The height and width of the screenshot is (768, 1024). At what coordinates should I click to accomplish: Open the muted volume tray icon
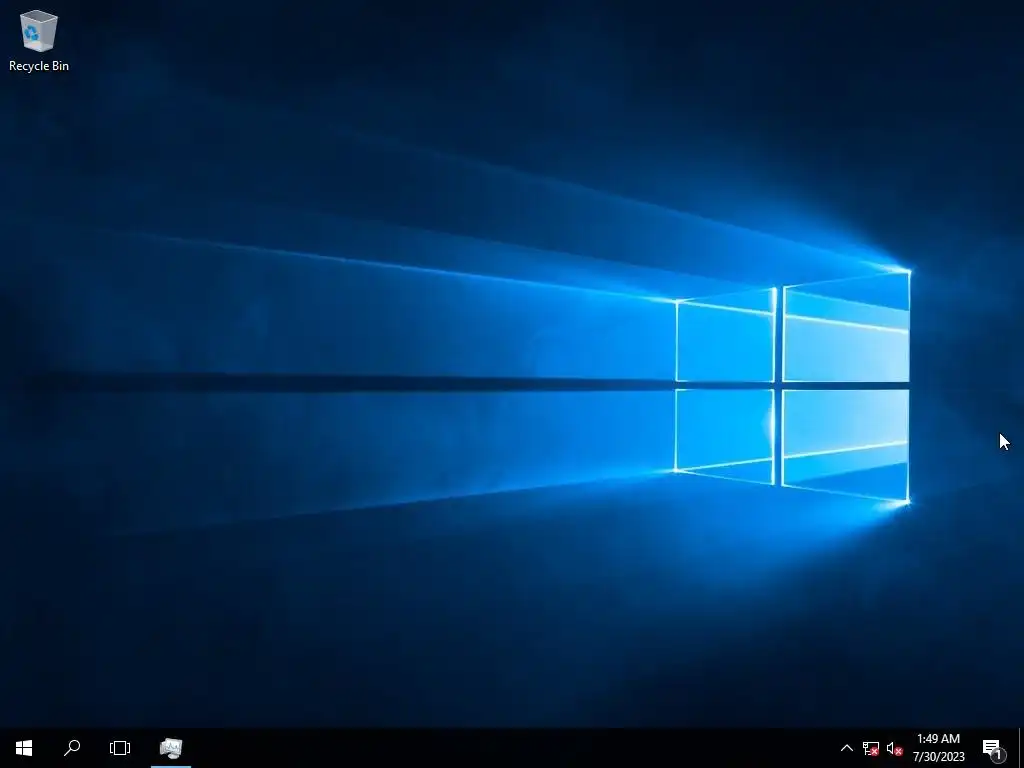point(894,748)
